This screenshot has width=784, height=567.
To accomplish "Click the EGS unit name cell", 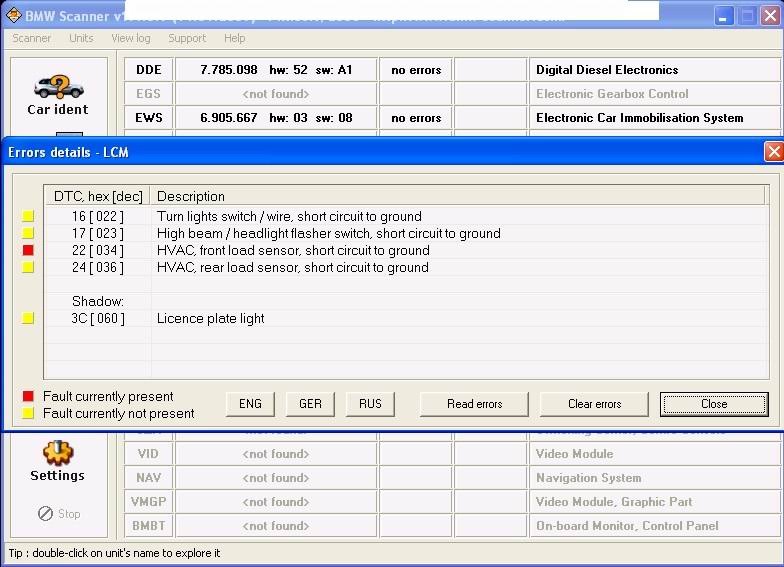I will pos(148,94).
